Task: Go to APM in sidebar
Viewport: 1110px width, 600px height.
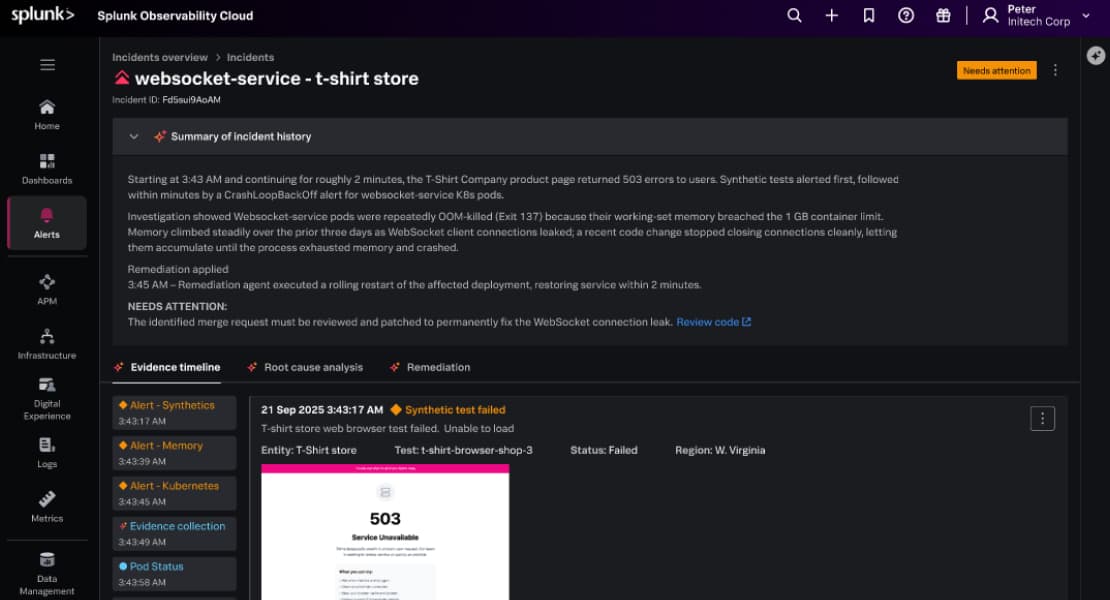Action: 47,289
